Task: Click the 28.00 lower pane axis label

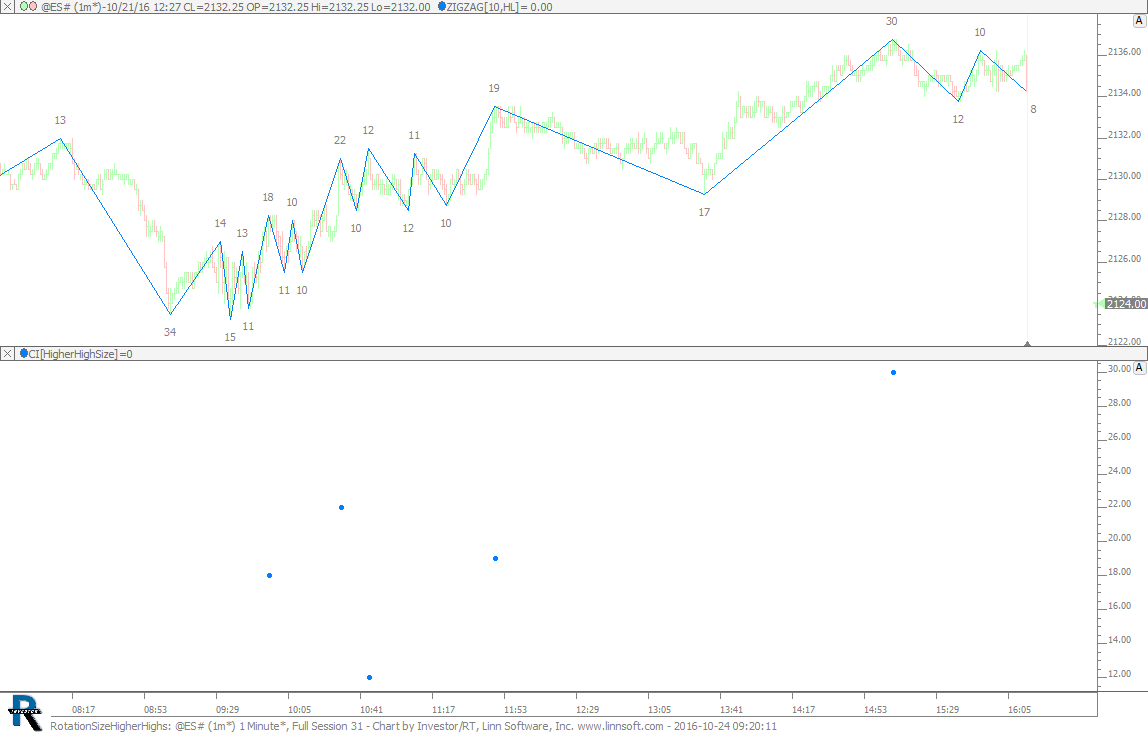Action: (x=1119, y=403)
